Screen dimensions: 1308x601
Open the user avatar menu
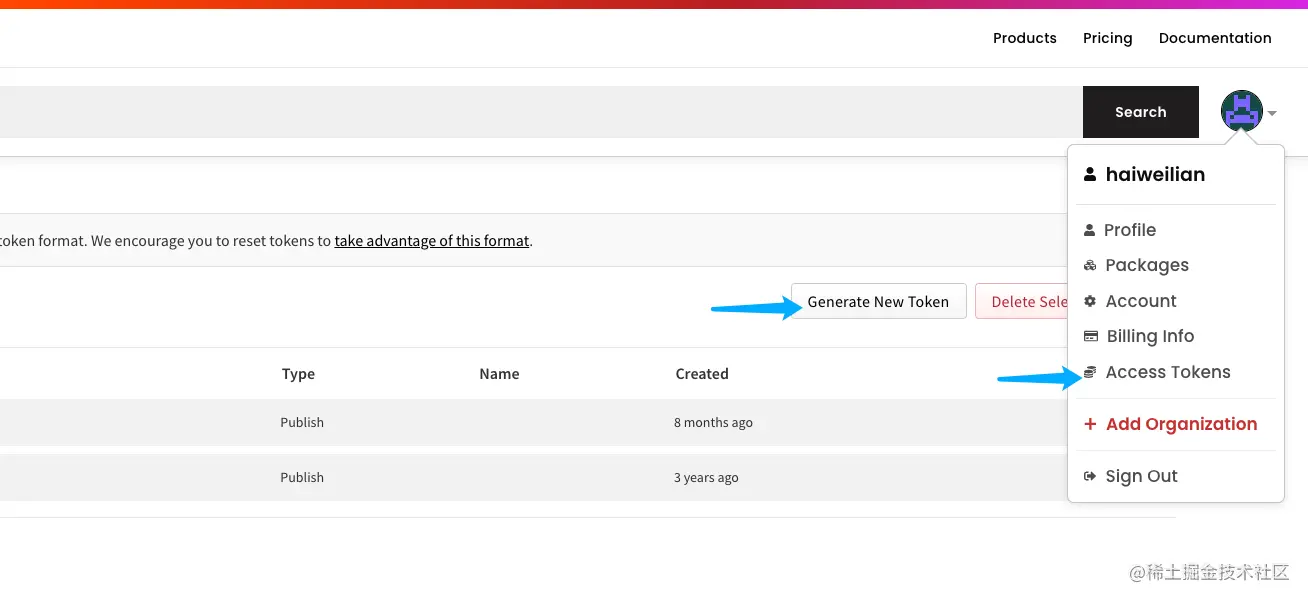pyautogui.click(x=1241, y=111)
